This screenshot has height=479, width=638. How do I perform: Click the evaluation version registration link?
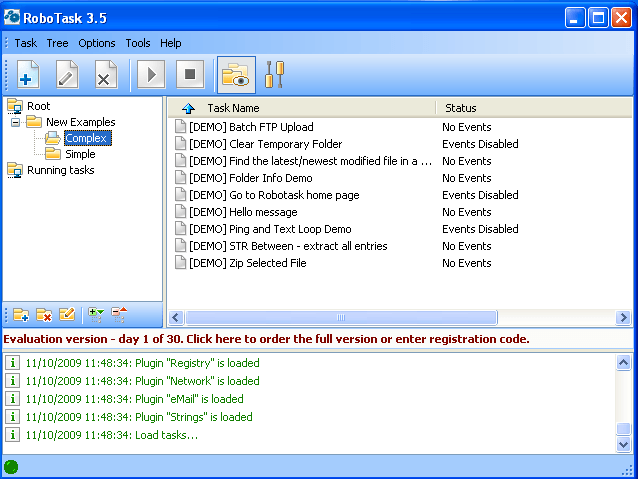pyautogui.click(x=267, y=339)
